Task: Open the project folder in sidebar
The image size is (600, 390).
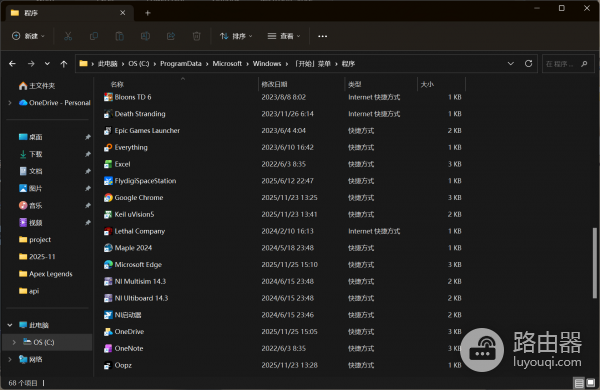Action: click(x=35, y=240)
